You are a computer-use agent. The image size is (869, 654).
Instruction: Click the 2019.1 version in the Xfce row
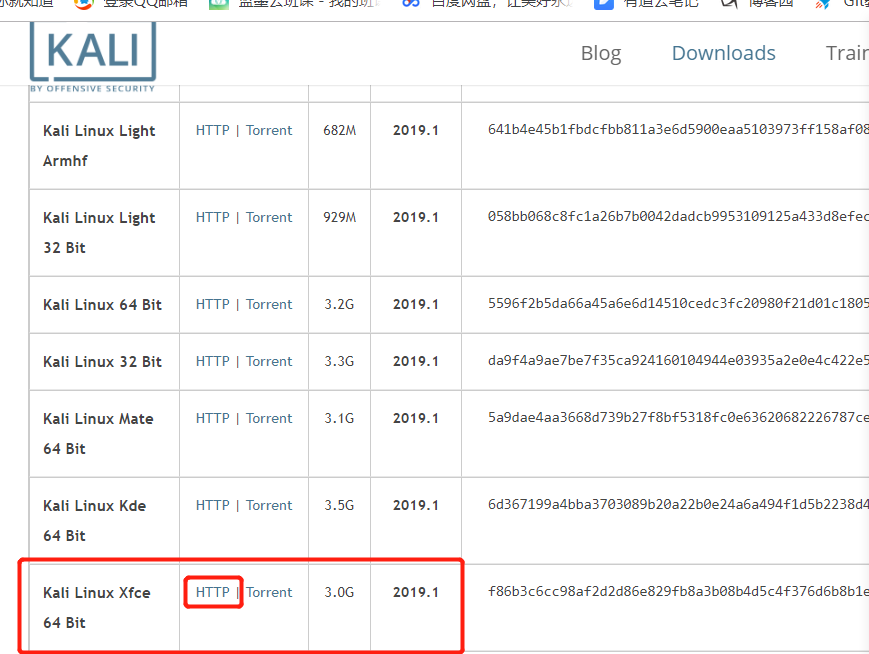tap(416, 592)
